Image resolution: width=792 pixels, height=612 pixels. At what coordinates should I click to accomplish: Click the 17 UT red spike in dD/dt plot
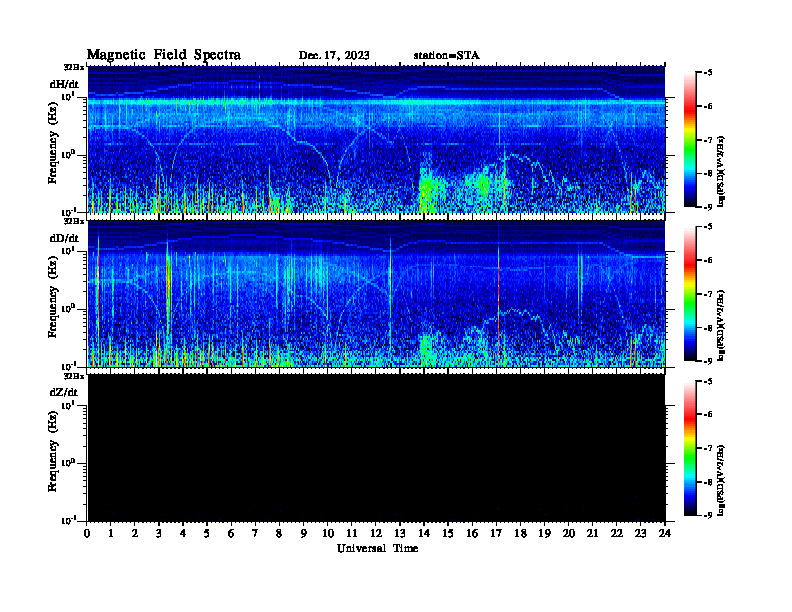click(499, 303)
